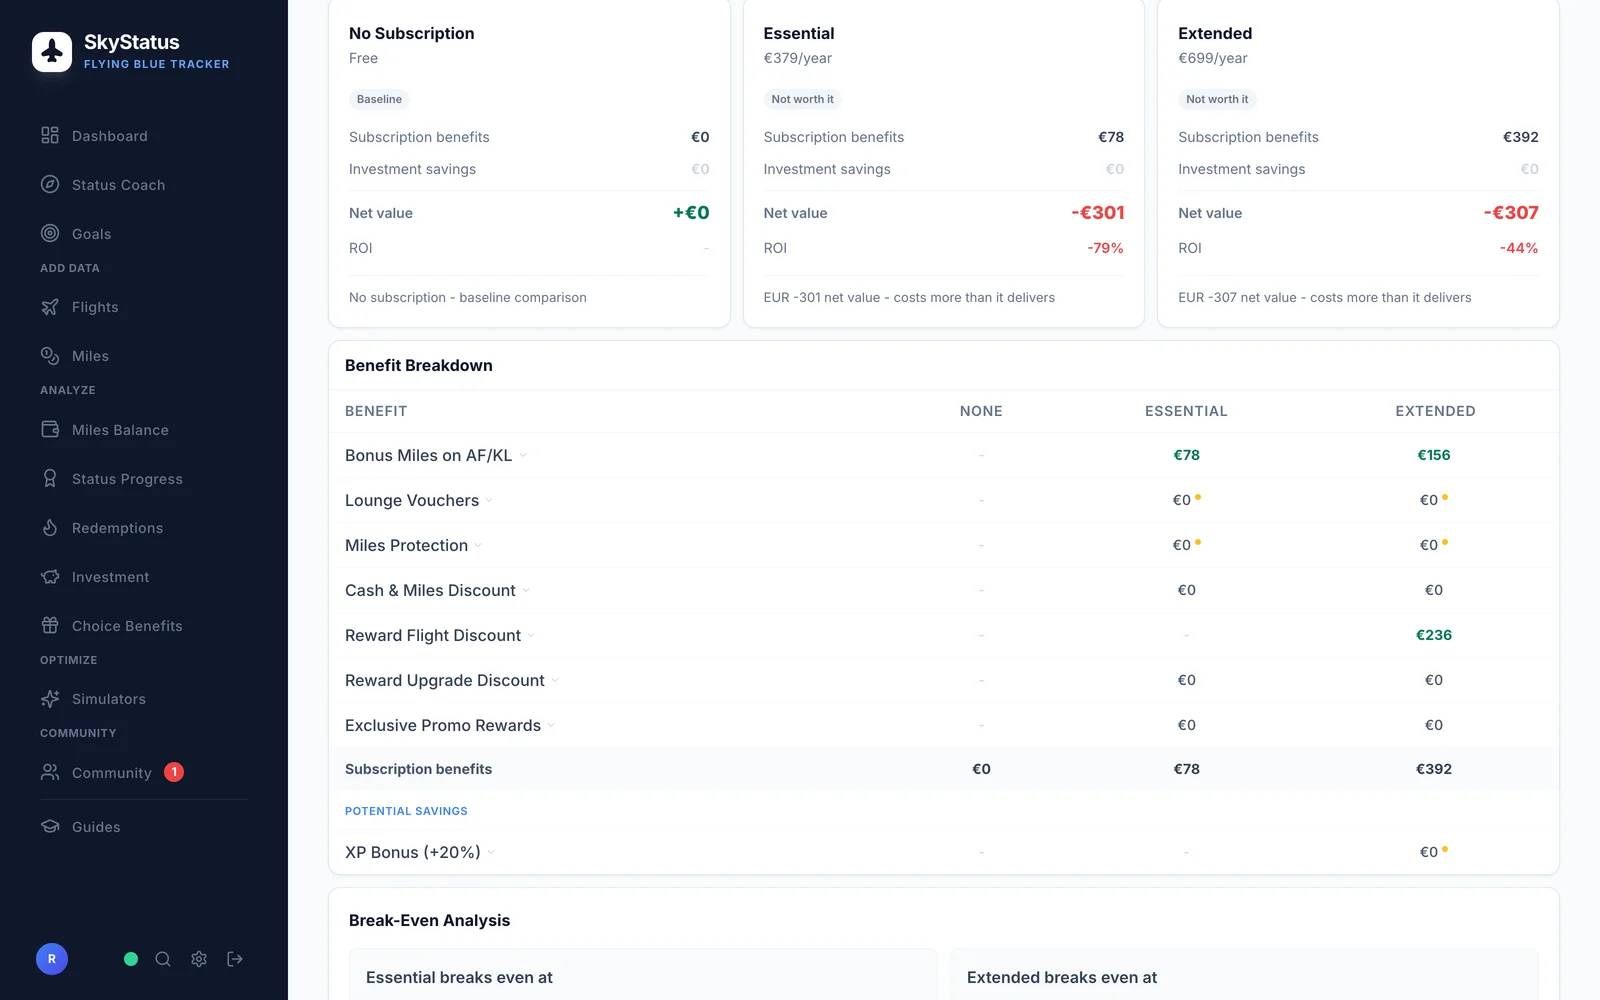The width and height of the screenshot is (1600, 1000).
Task: Click the red Community notification badge
Action: coord(174,772)
